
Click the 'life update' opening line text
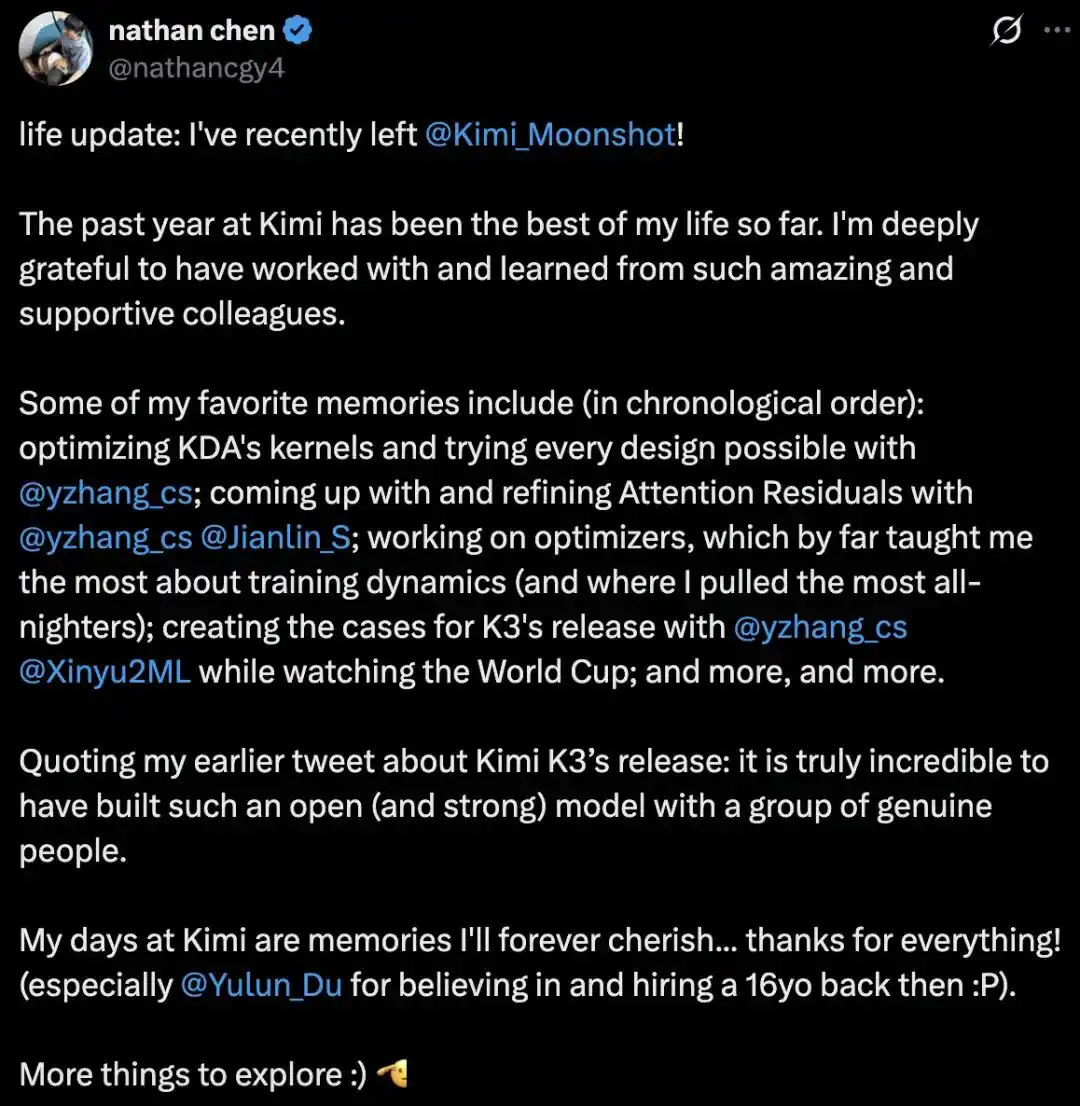tap(351, 134)
